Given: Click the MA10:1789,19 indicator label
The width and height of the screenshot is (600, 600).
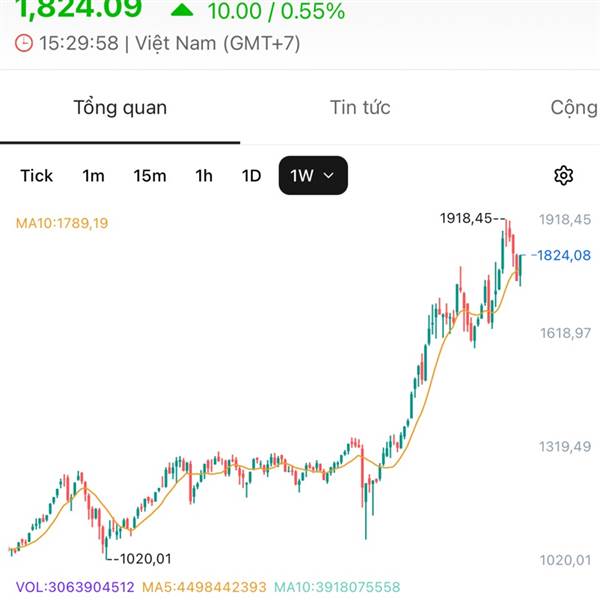Looking at the screenshot, I should pyautogui.click(x=62, y=223).
